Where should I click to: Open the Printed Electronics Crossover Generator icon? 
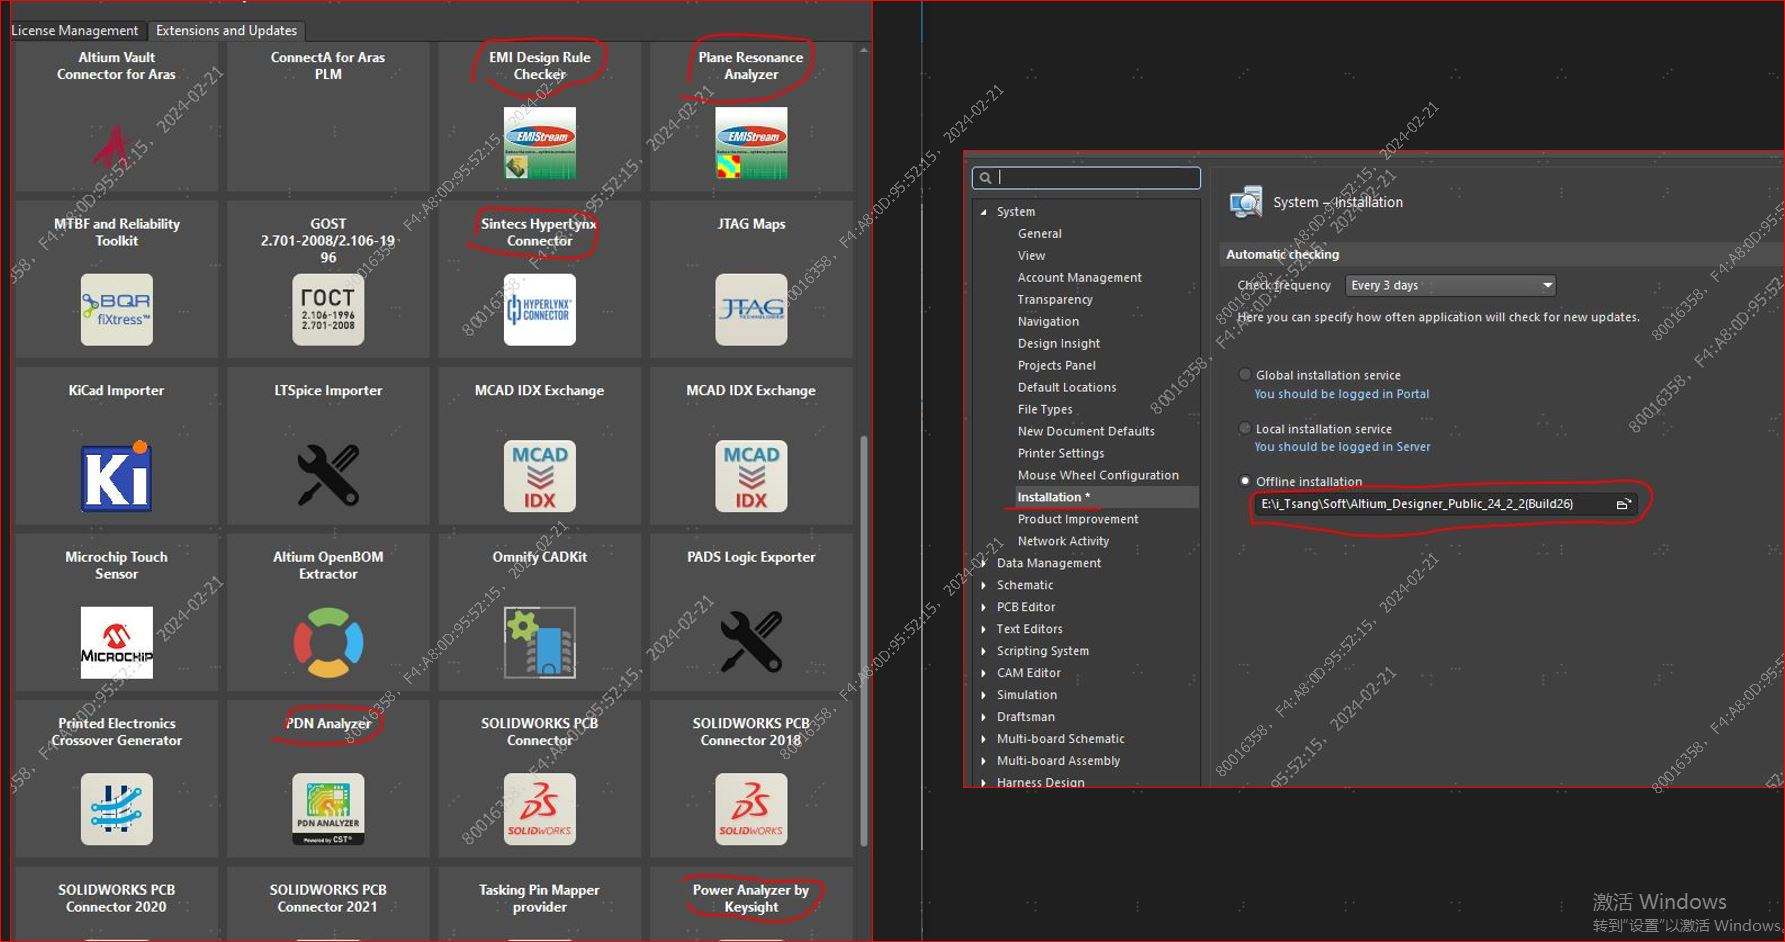pyautogui.click(x=117, y=809)
